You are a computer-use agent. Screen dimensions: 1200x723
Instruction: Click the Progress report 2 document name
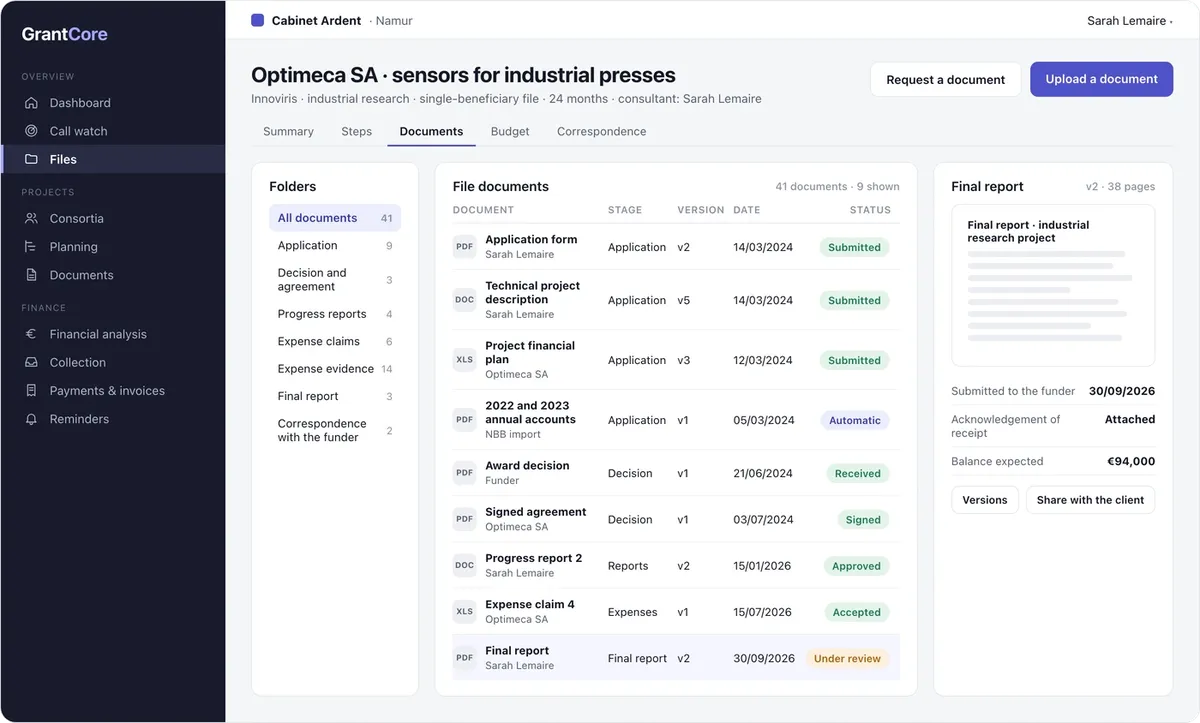pyautogui.click(x=533, y=558)
